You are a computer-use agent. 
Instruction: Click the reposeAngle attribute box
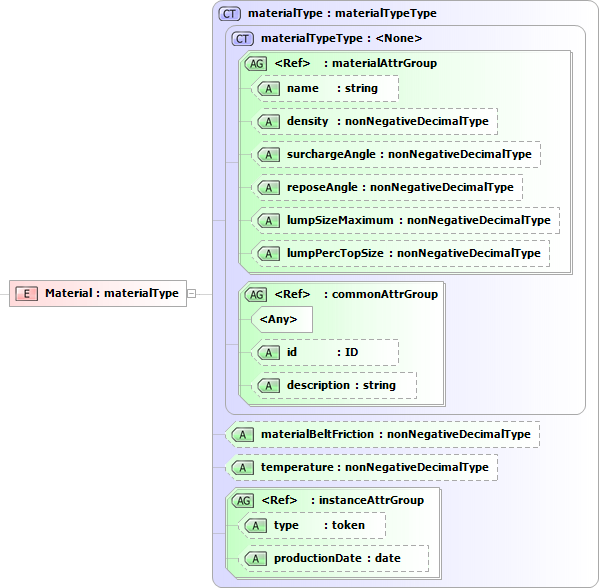point(387,187)
